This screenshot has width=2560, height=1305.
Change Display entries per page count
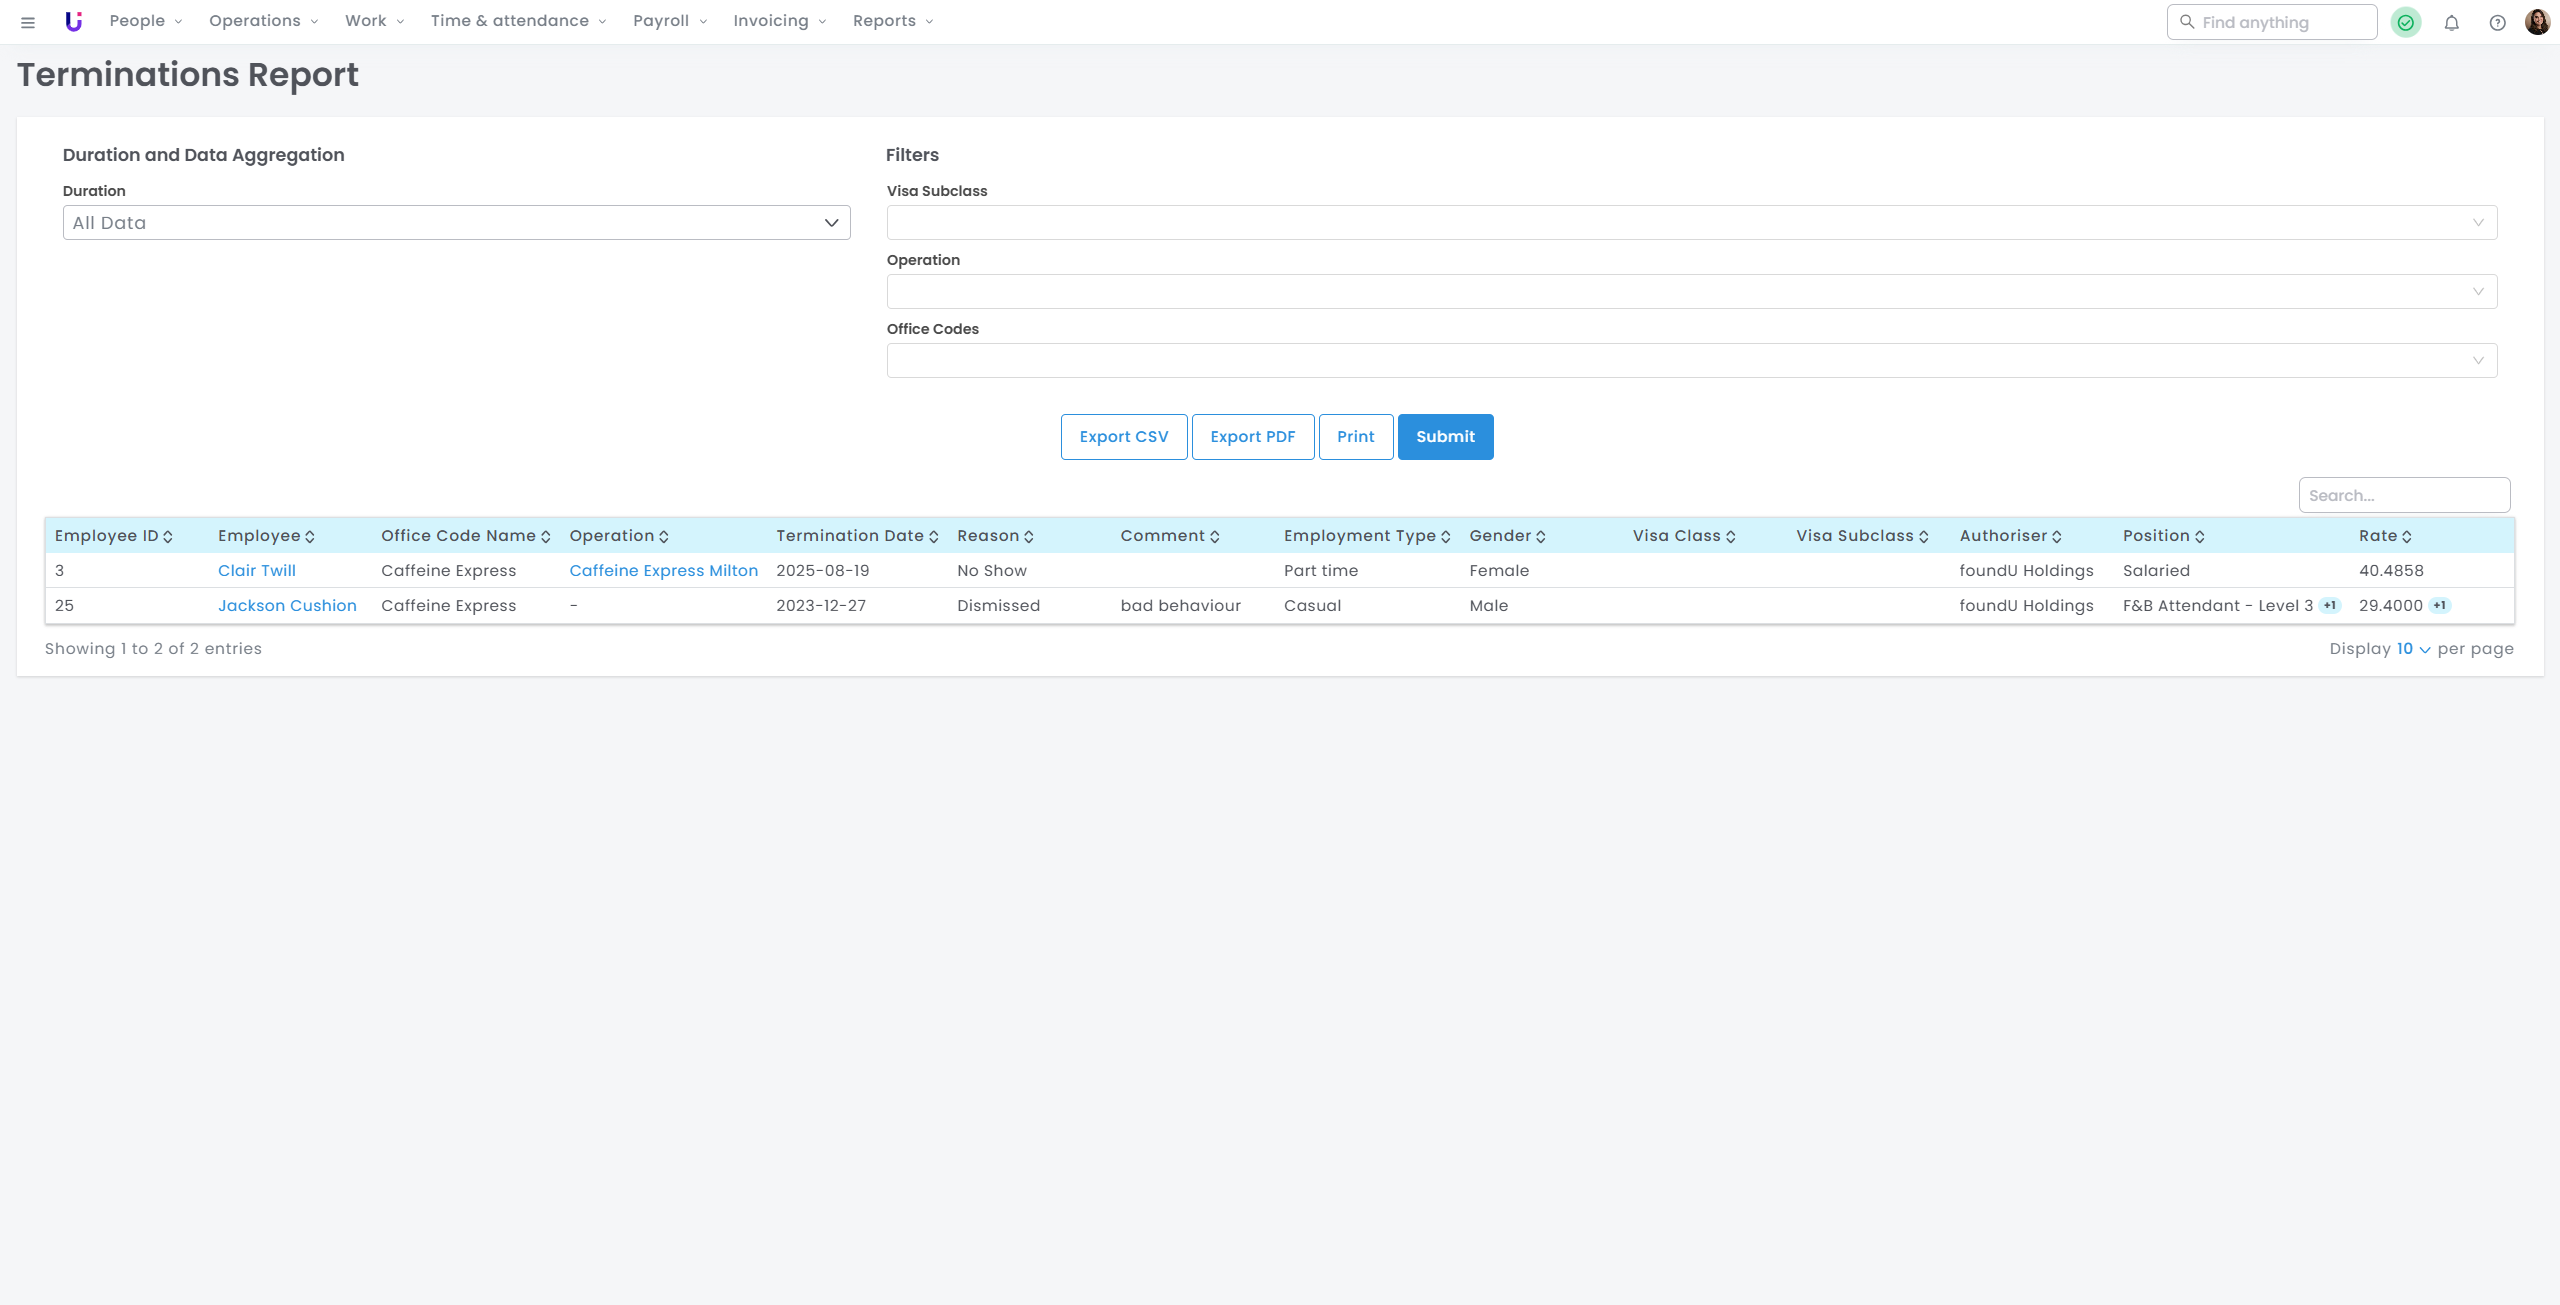(x=2412, y=649)
